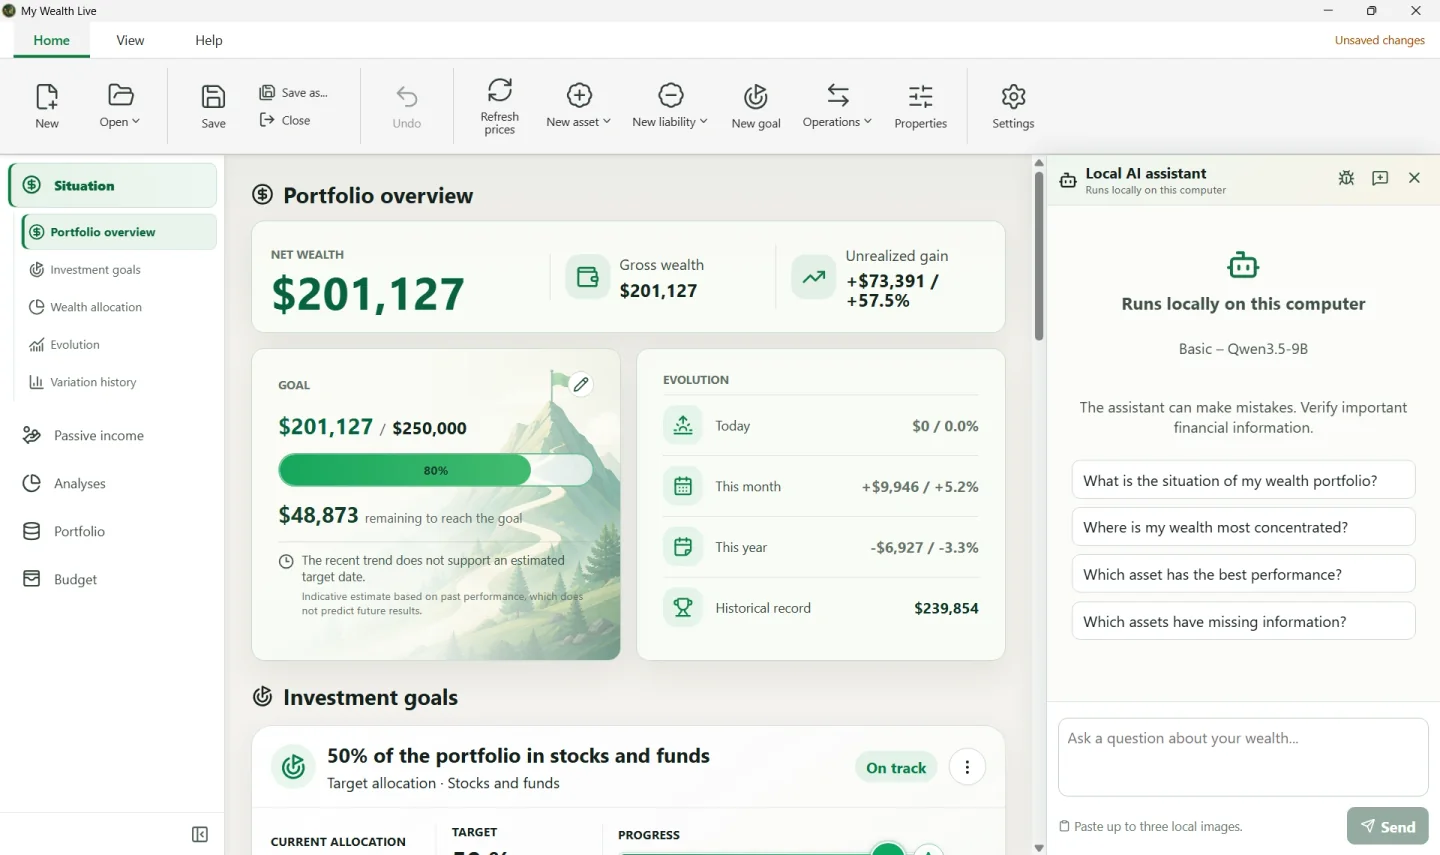The image size is (1440, 855).
Task: Add a New goal
Action: 756,106
